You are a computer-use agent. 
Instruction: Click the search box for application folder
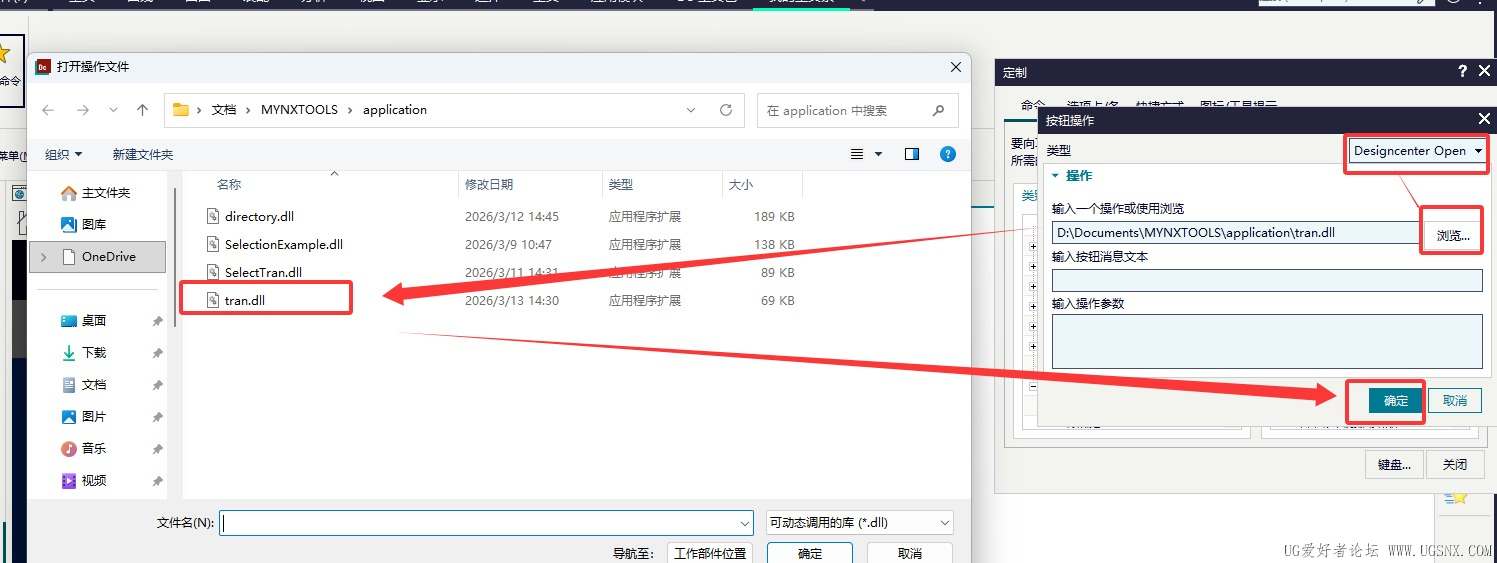pos(858,110)
